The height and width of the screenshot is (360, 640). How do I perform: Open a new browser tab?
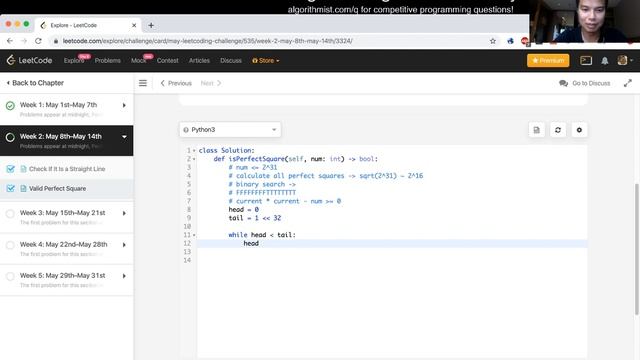[x=151, y=25]
